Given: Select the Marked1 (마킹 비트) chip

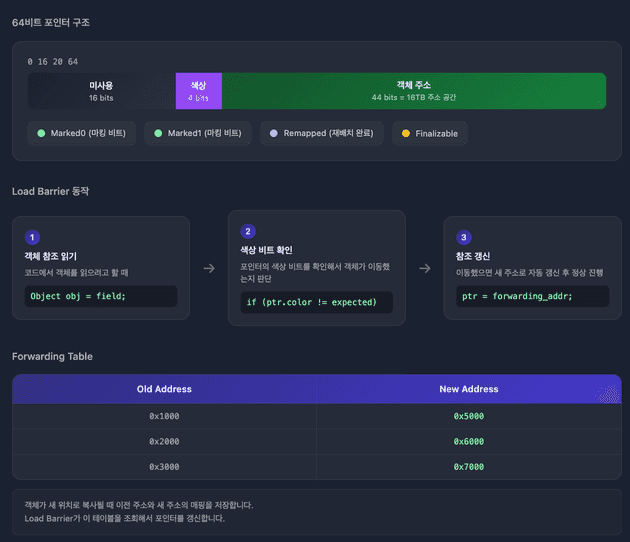Looking at the screenshot, I should point(198,133).
